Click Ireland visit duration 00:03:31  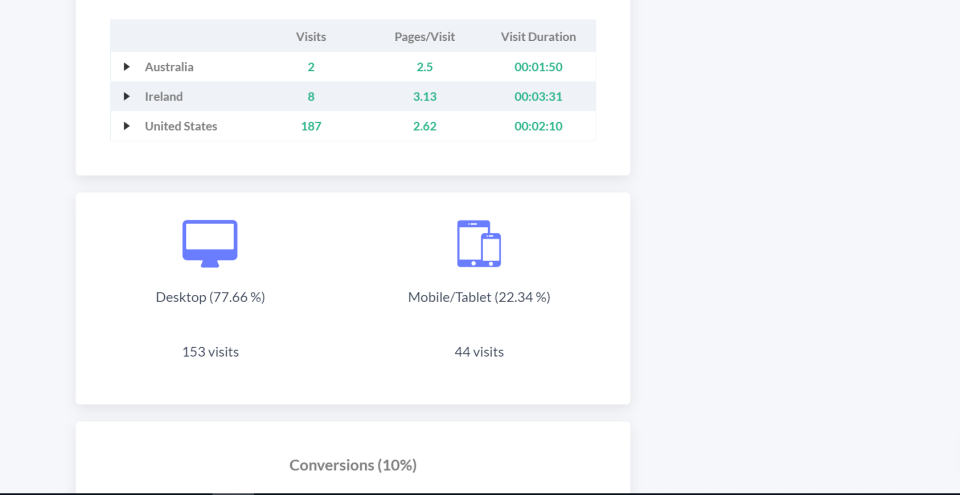coord(538,97)
